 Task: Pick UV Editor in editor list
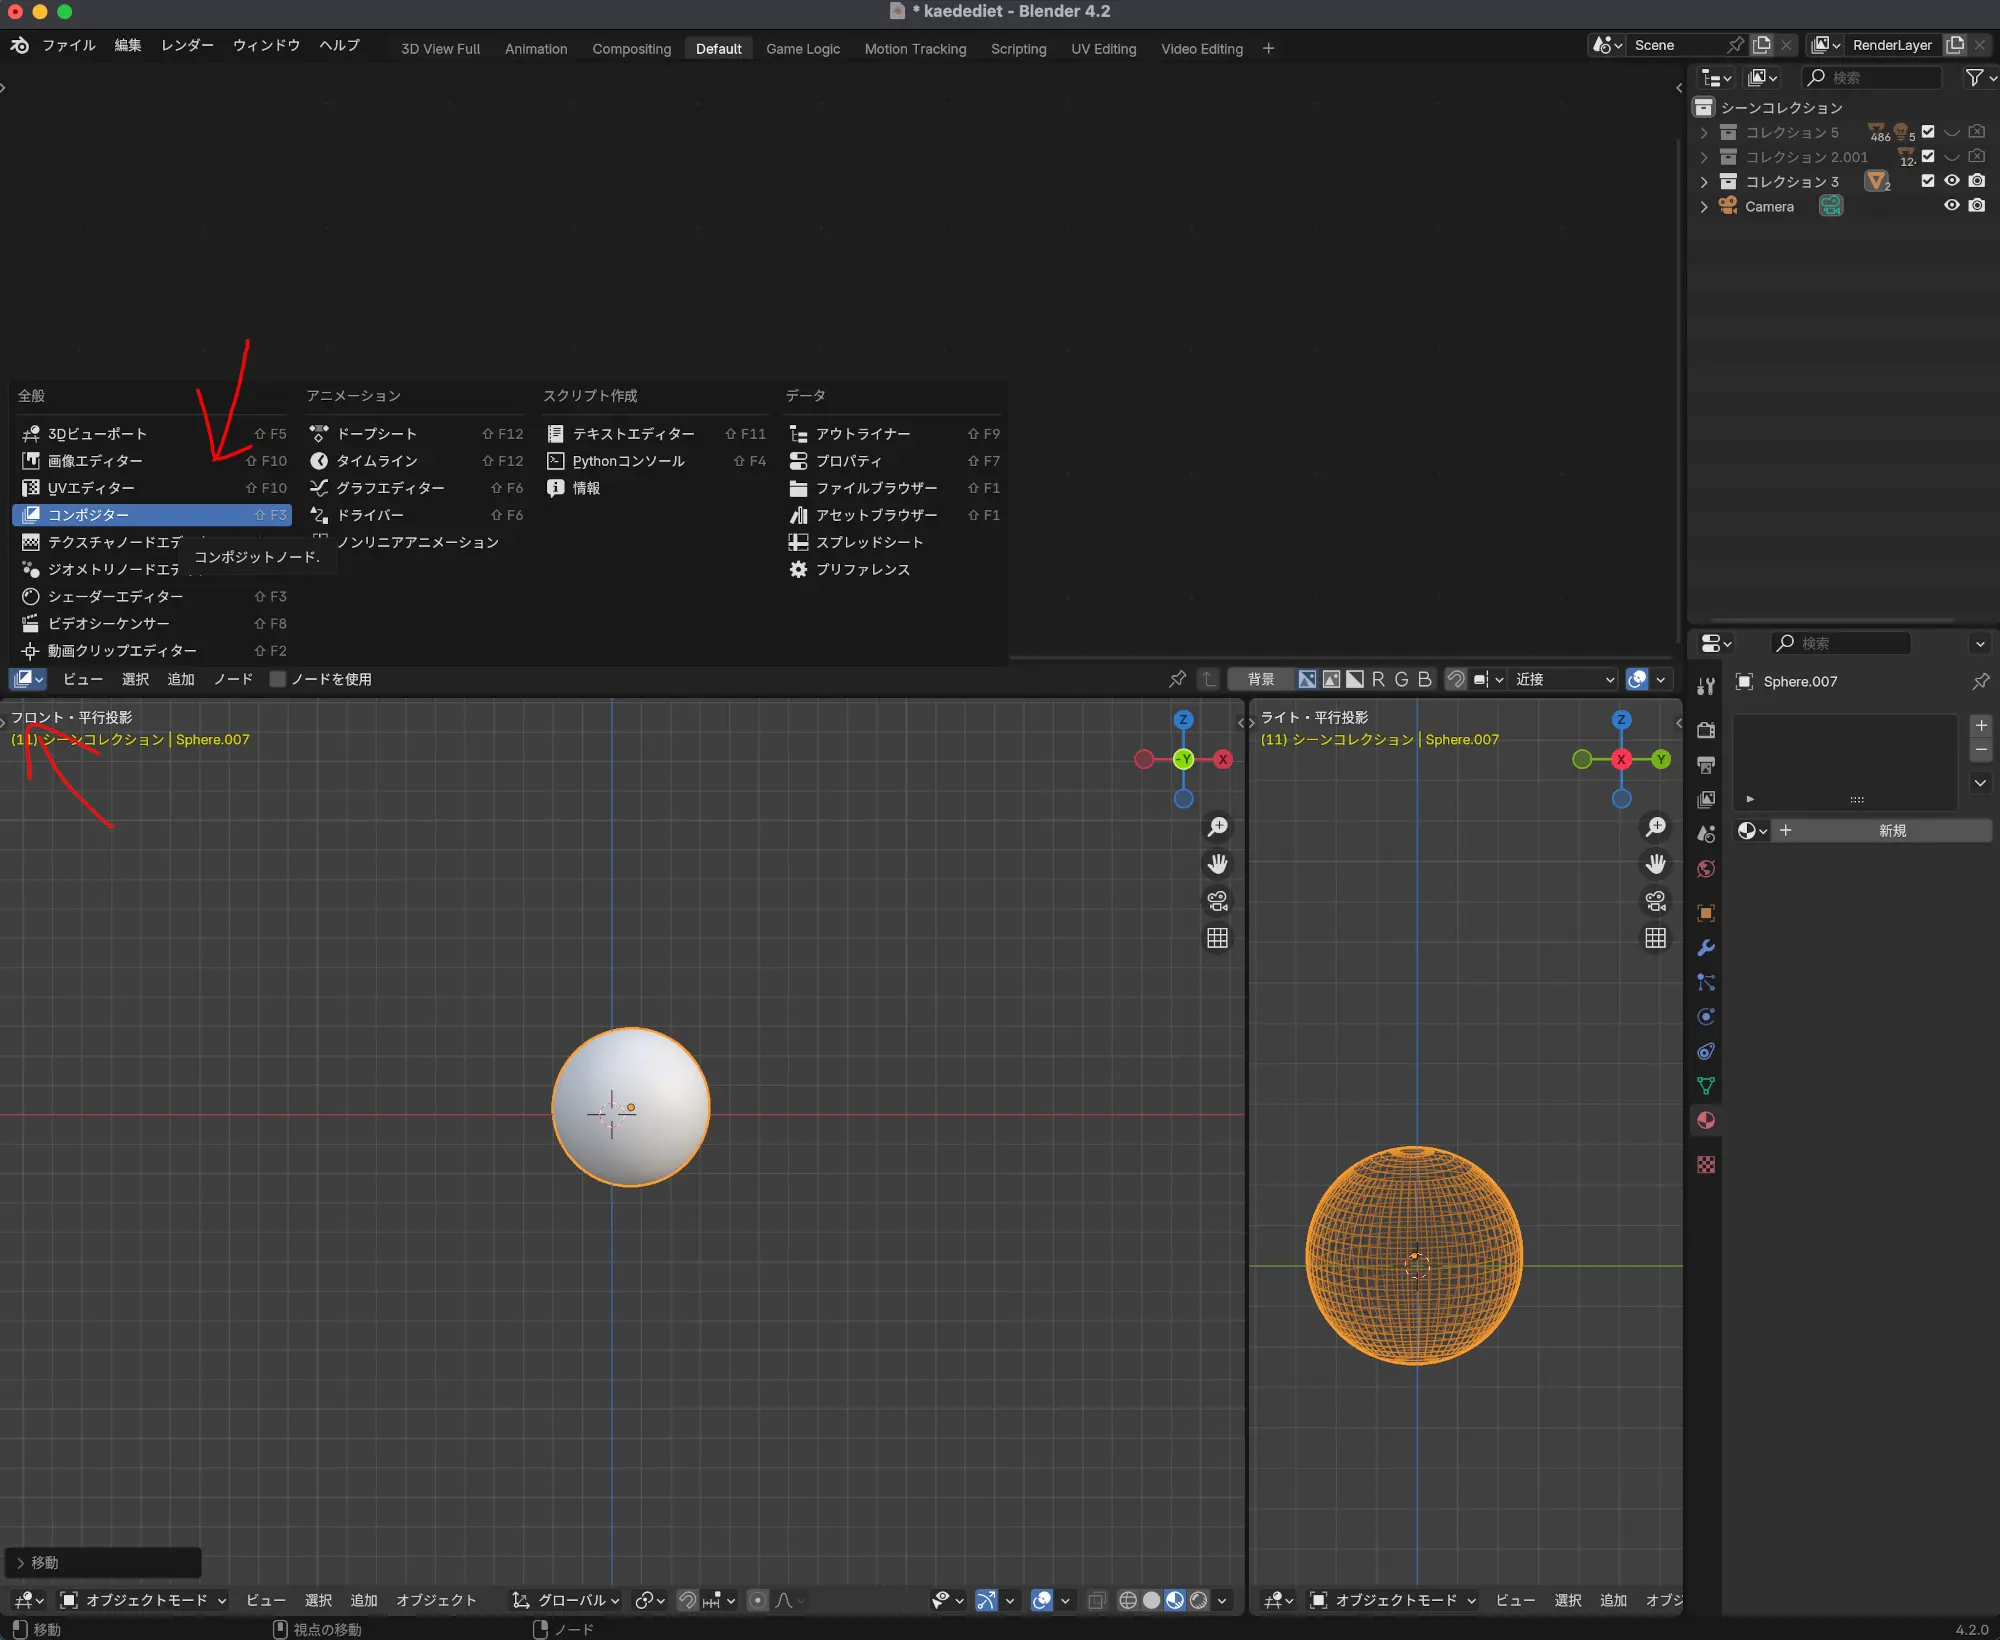tap(152, 488)
